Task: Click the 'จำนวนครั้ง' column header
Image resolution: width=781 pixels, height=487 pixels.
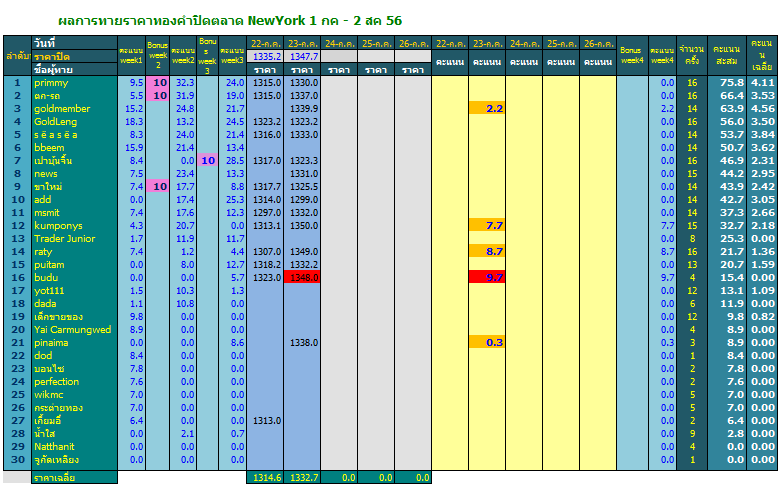Action: click(692, 55)
